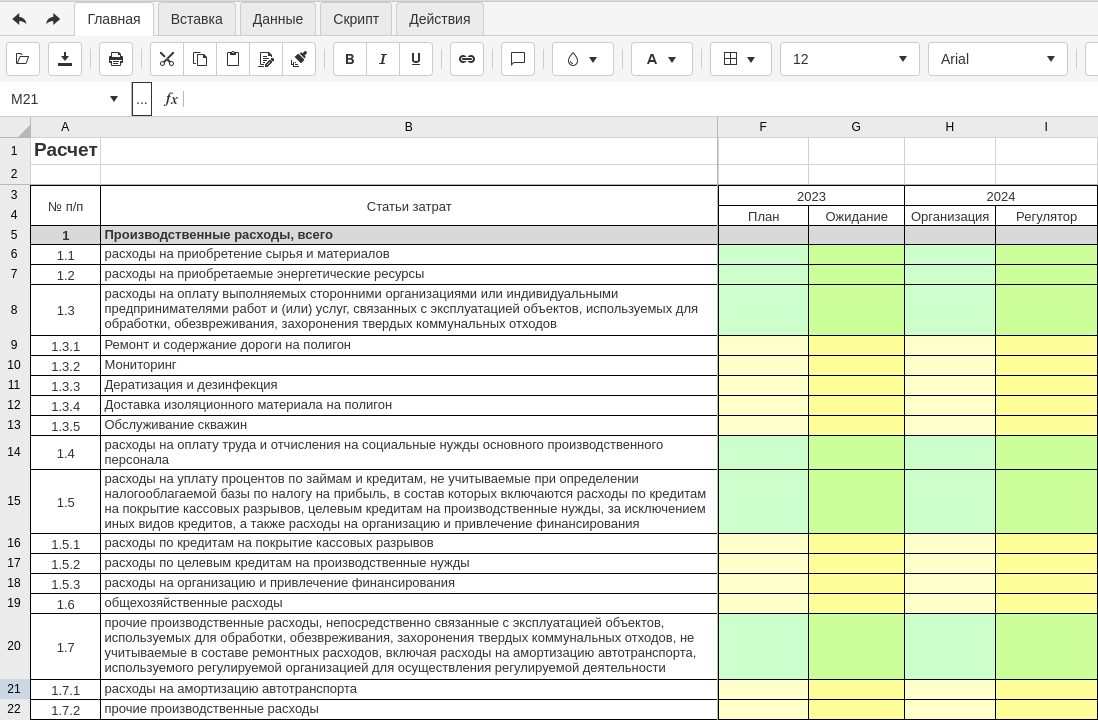Open file using the folder icon
Image resolution: width=1098 pixels, height=720 pixels.
pyautogui.click(x=23, y=59)
